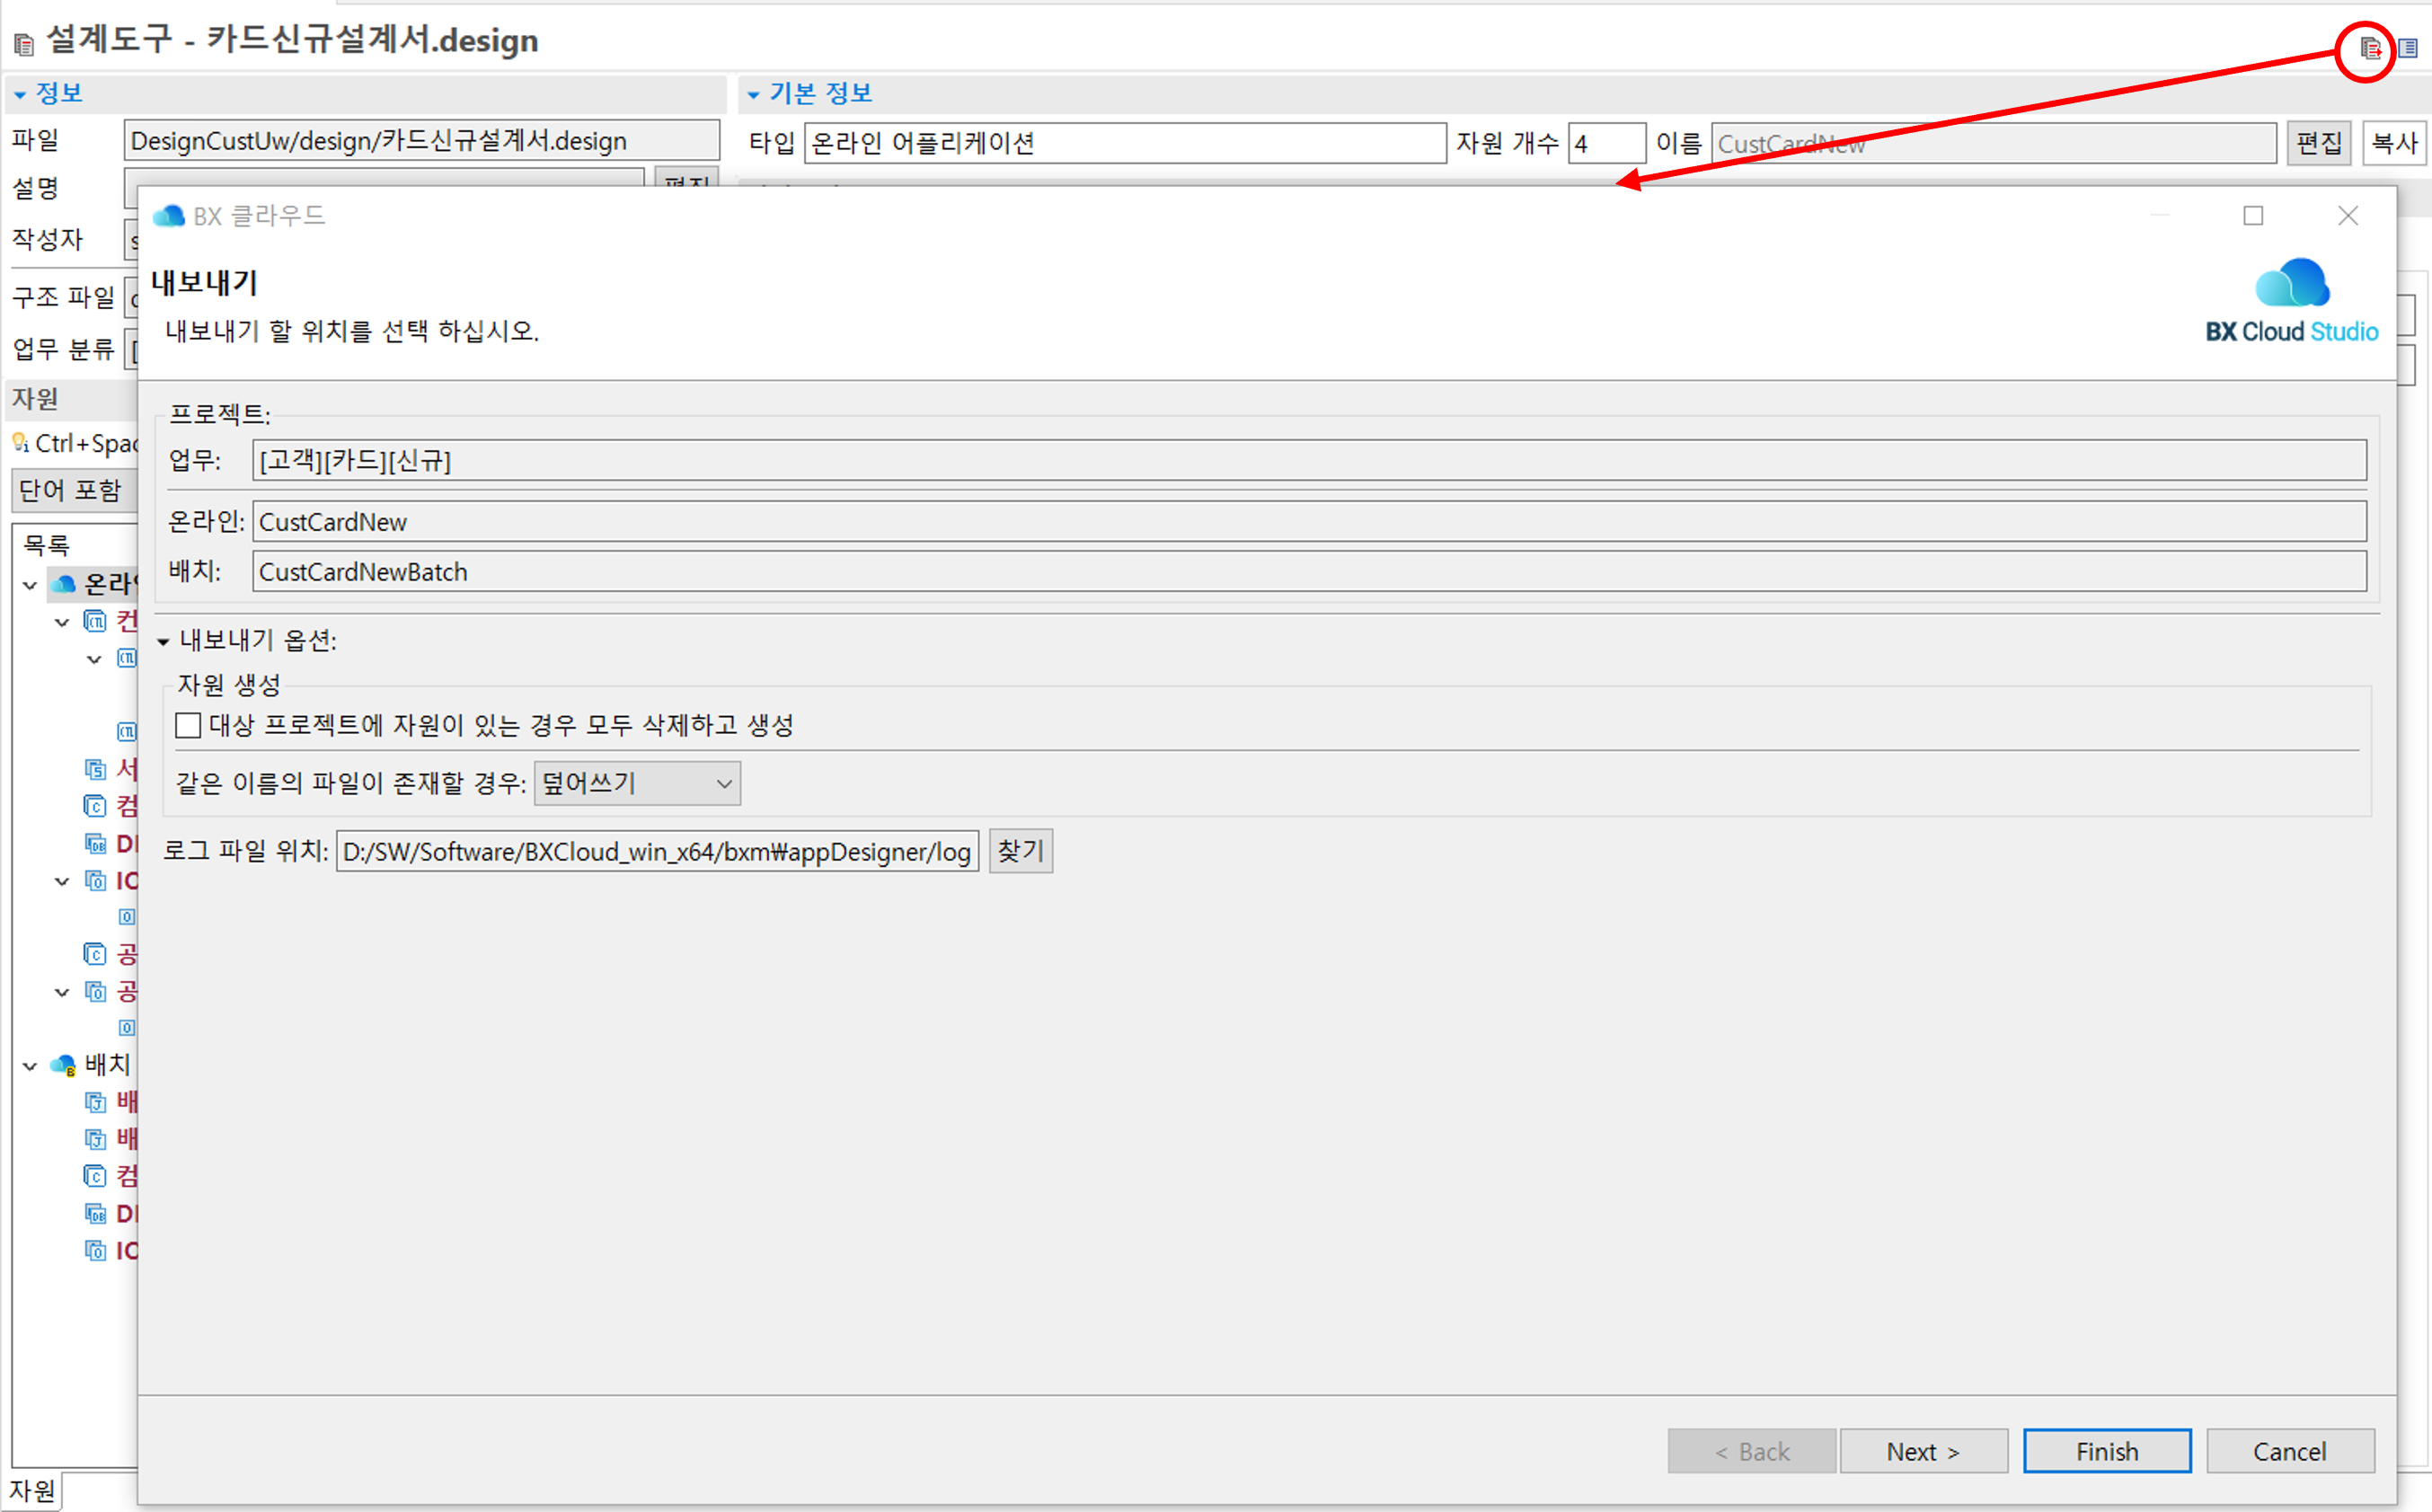This screenshot has height=1512, width=2432.
Task: Click the 로그 파일 위치 path field
Action: click(657, 851)
